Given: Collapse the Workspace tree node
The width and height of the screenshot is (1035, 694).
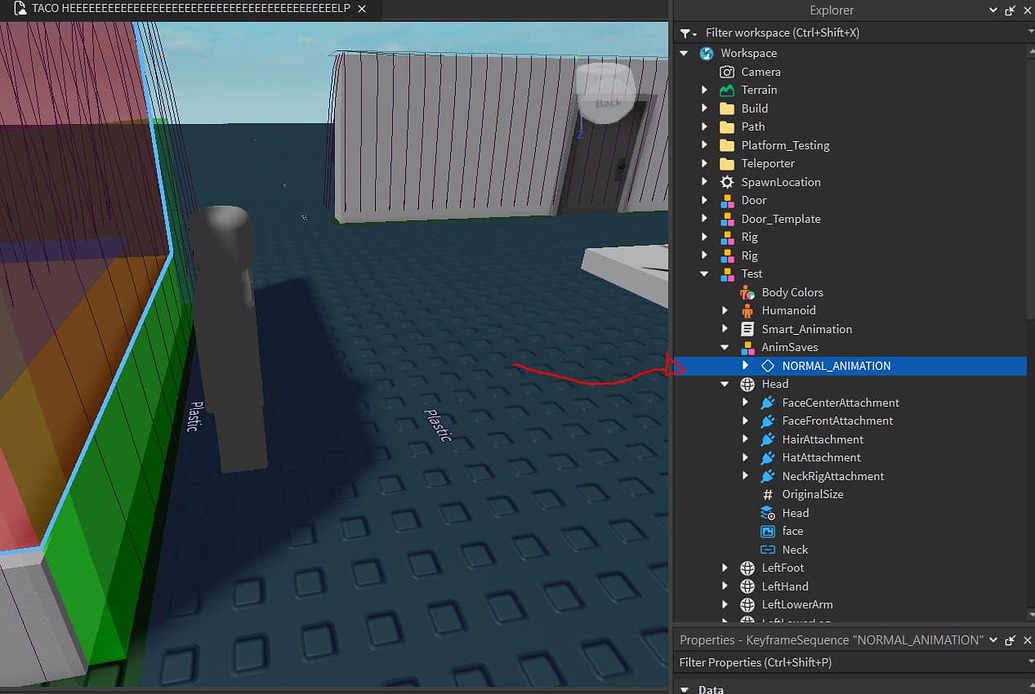Looking at the screenshot, I should (682, 53).
